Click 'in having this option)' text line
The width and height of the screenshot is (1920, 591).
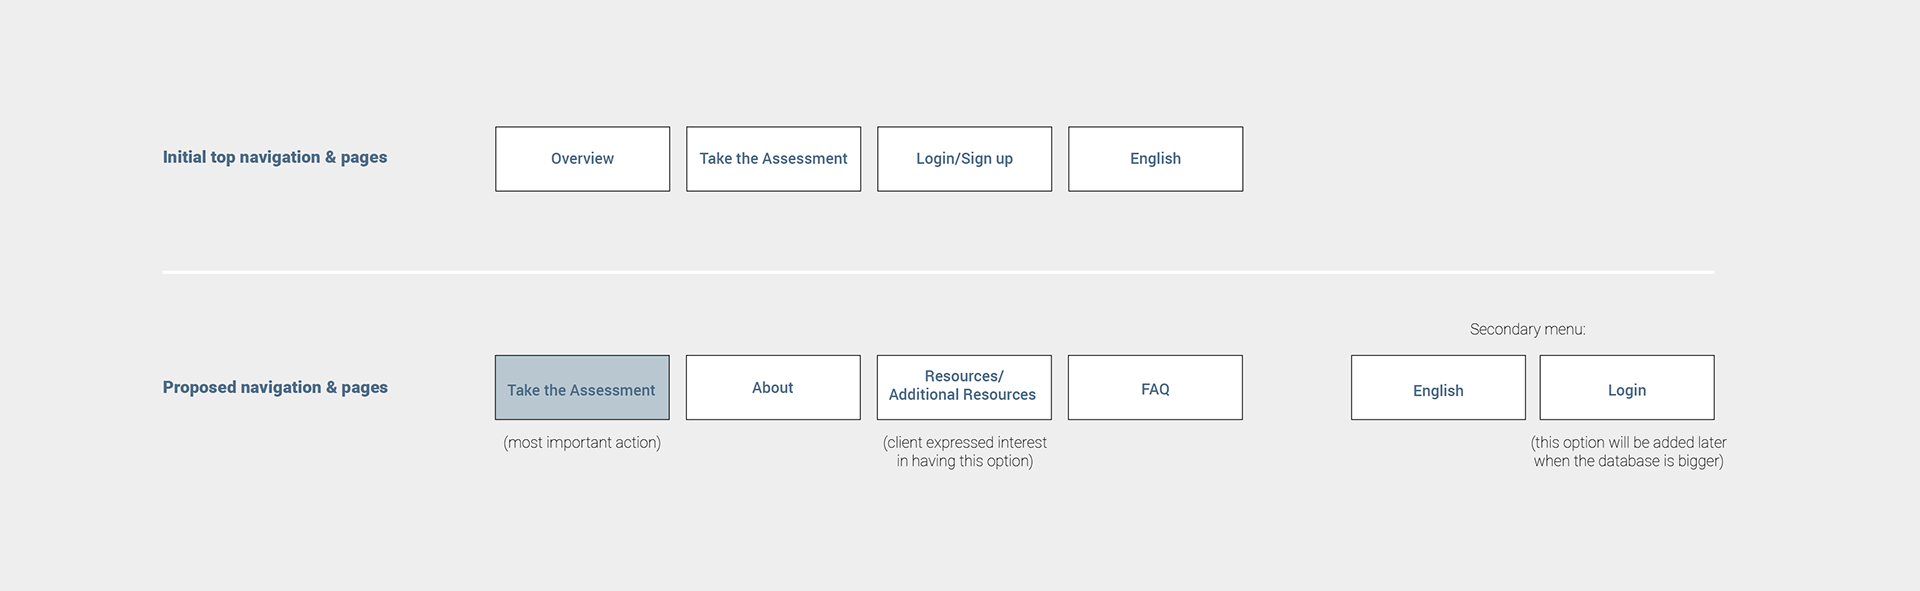point(965,461)
